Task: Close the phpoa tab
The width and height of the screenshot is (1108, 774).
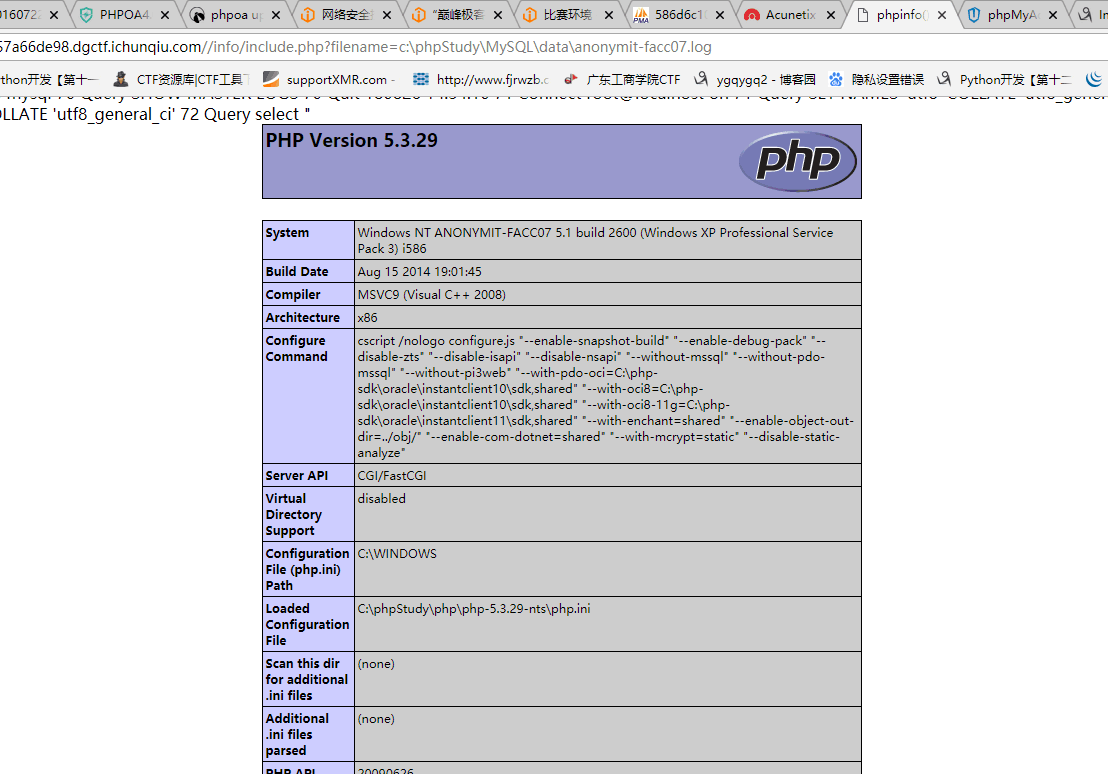Action: point(276,15)
